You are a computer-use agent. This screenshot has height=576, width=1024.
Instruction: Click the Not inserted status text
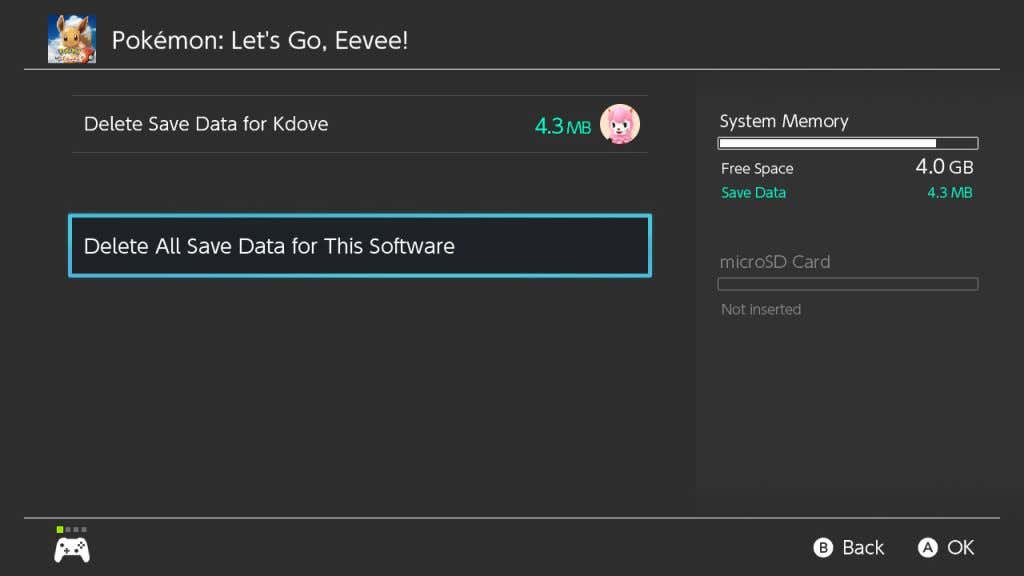point(761,310)
